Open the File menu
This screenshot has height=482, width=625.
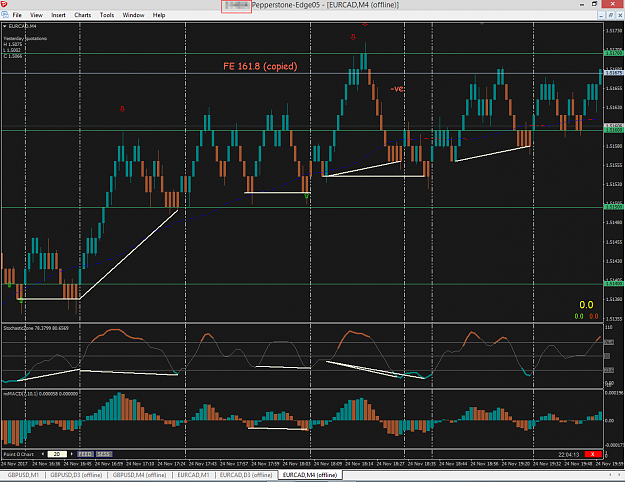click(17, 15)
